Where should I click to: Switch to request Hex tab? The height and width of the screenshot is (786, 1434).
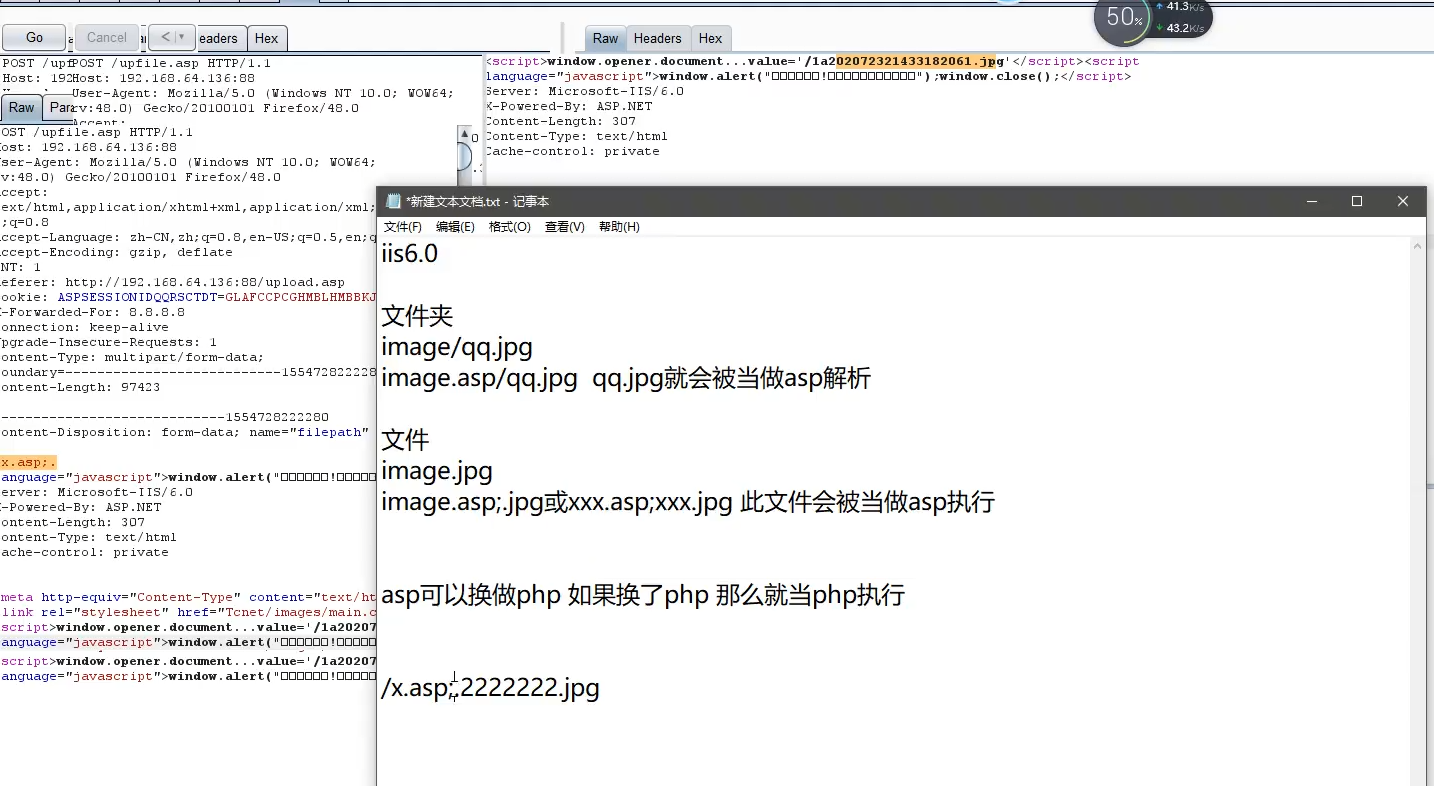pos(266,39)
